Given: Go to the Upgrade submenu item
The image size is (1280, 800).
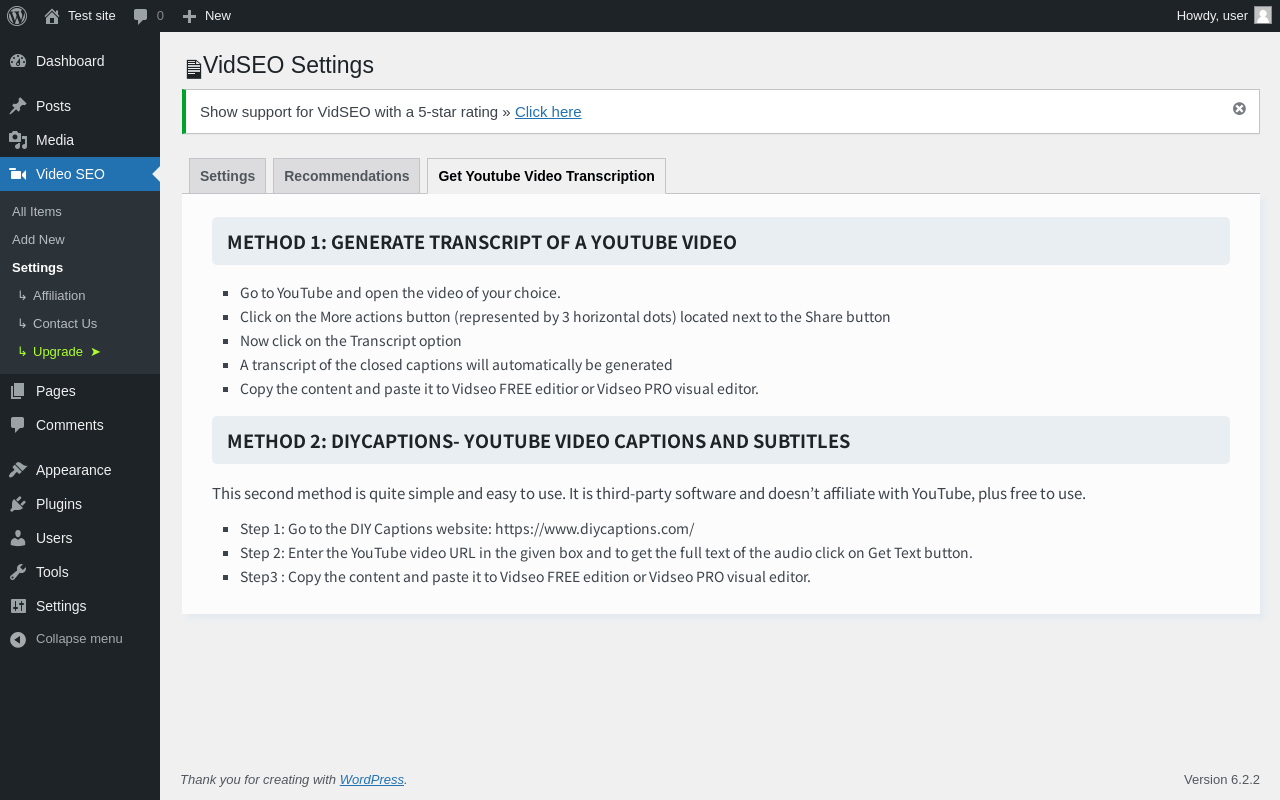Looking at the screenshot, I should point(58,352).
